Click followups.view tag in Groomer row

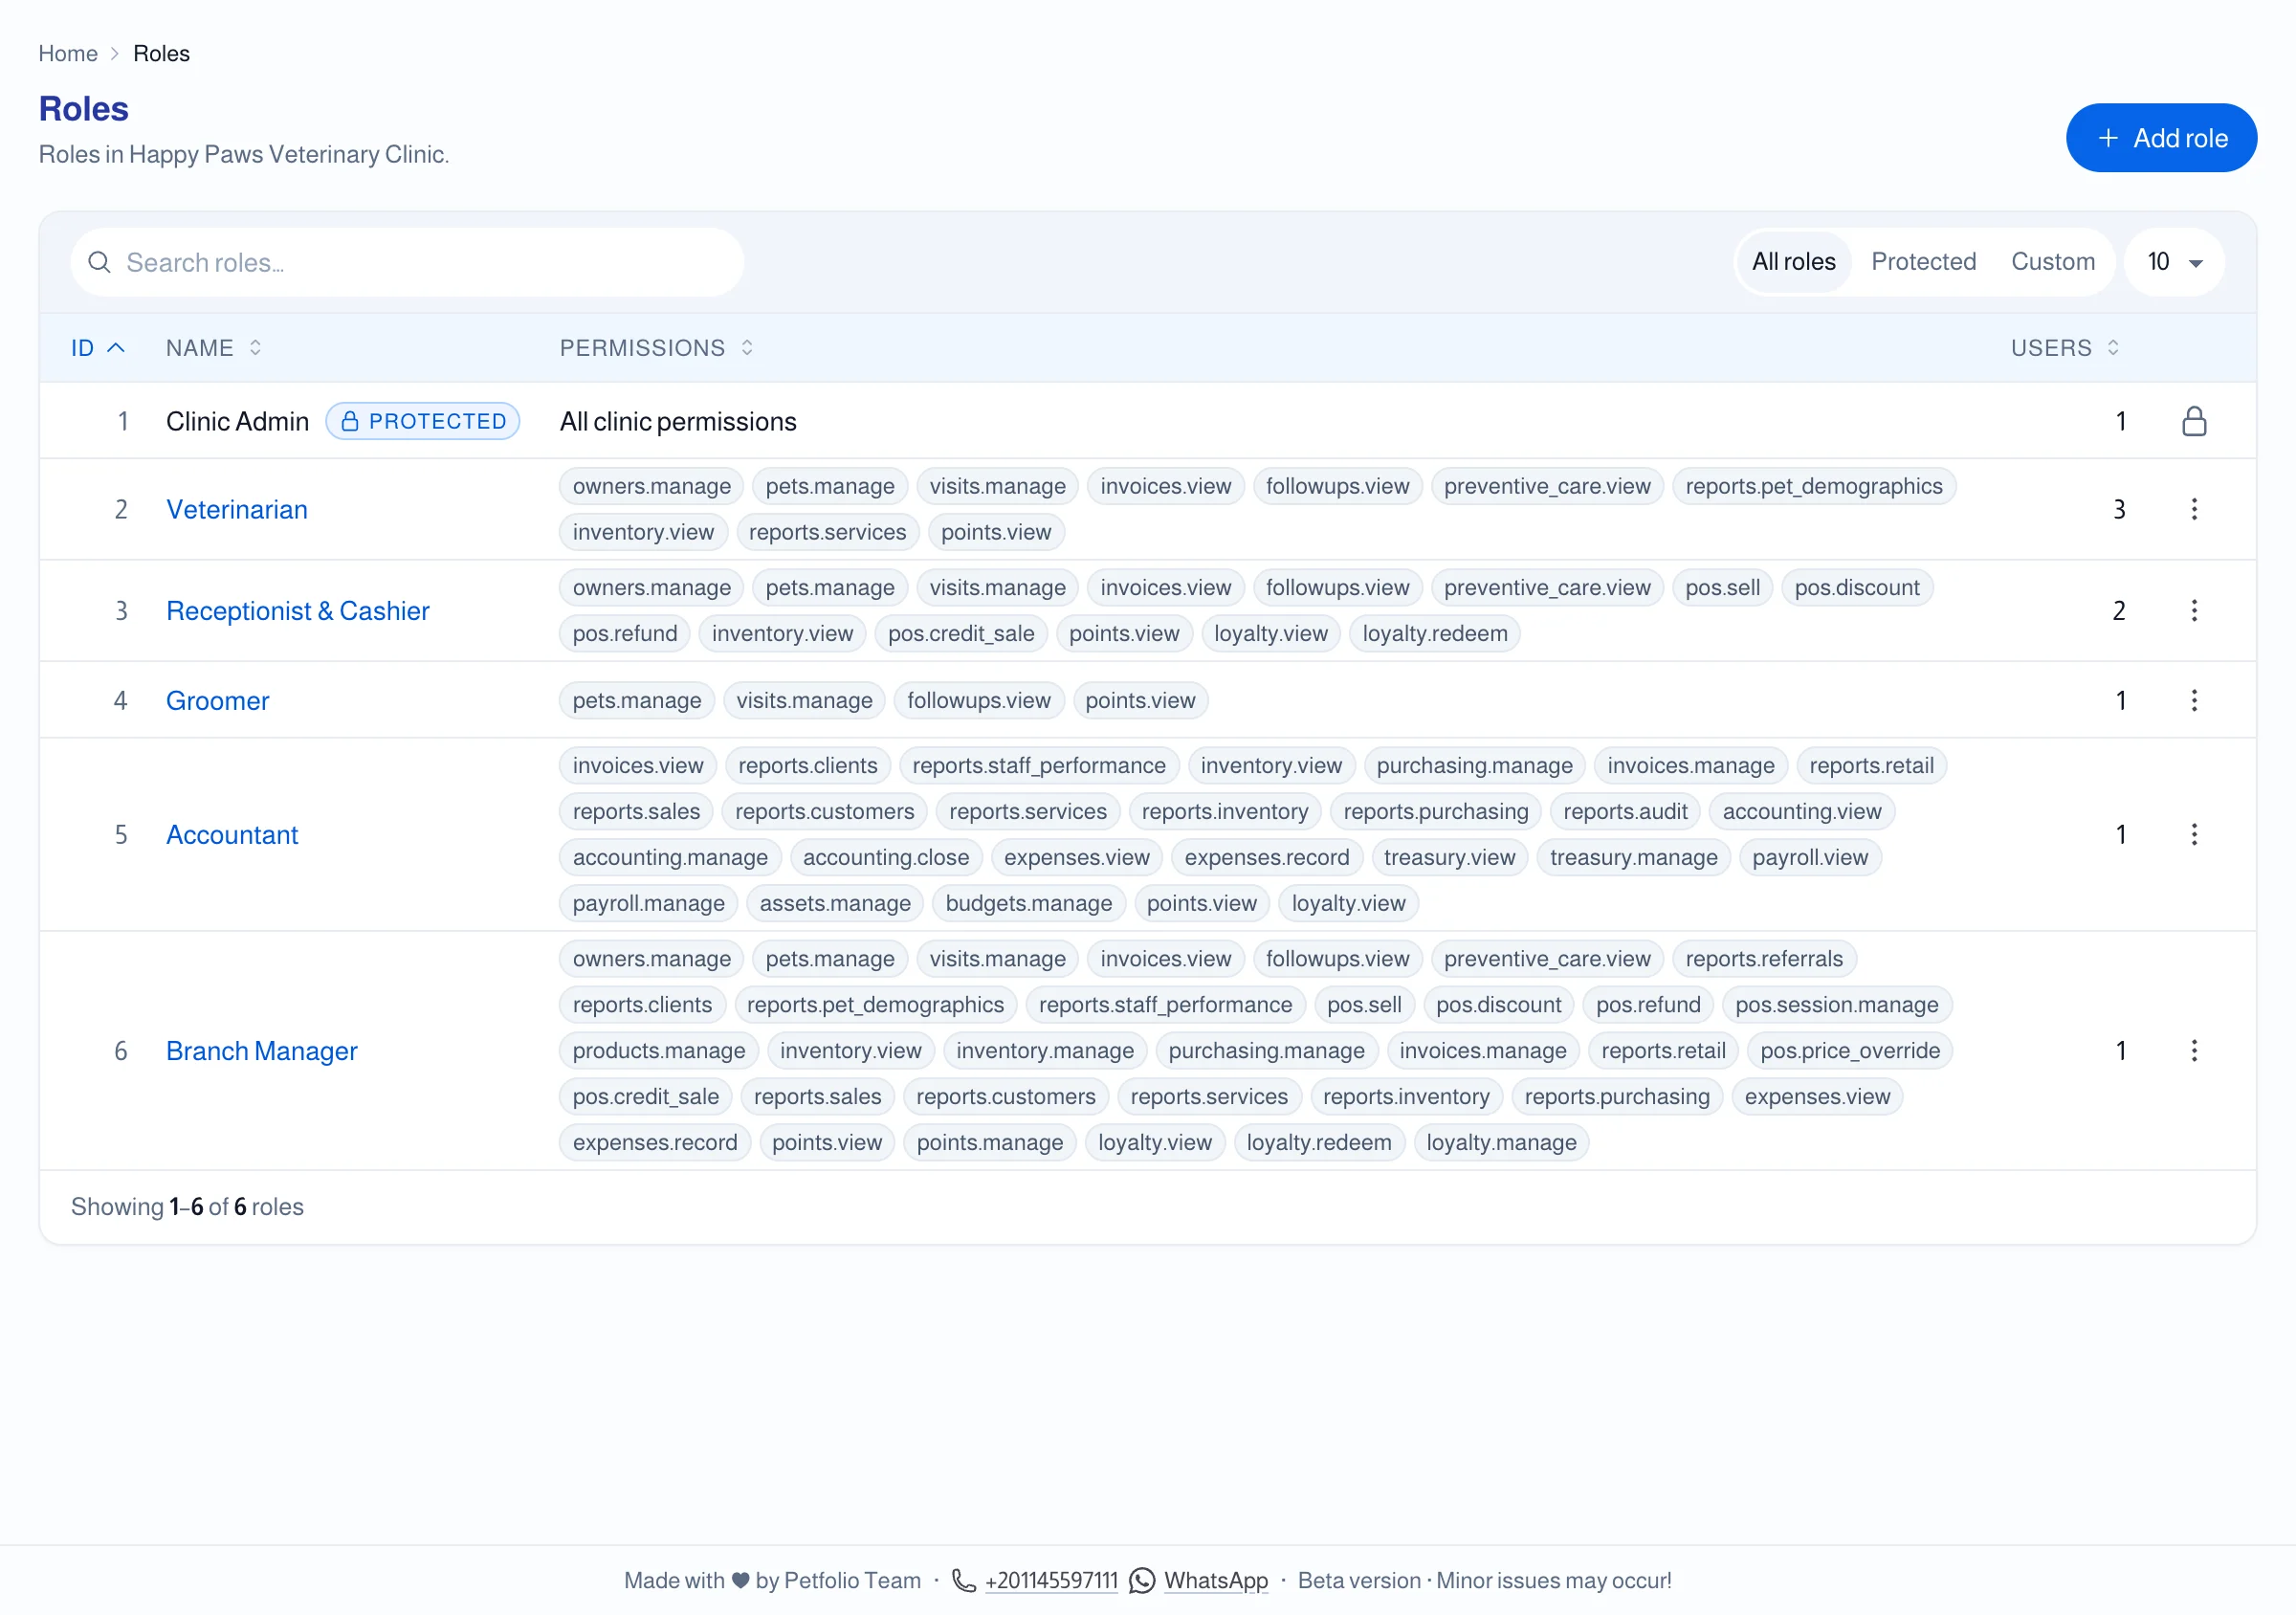tap(978, 700)
